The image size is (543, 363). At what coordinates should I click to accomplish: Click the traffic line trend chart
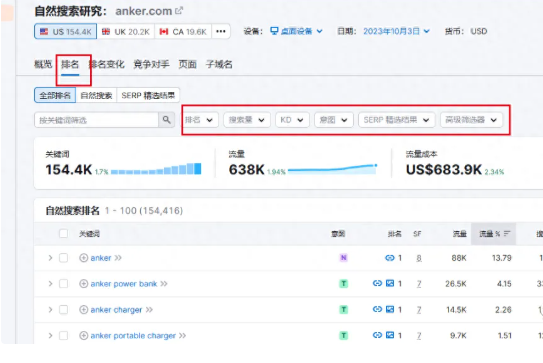click(332, 169)
